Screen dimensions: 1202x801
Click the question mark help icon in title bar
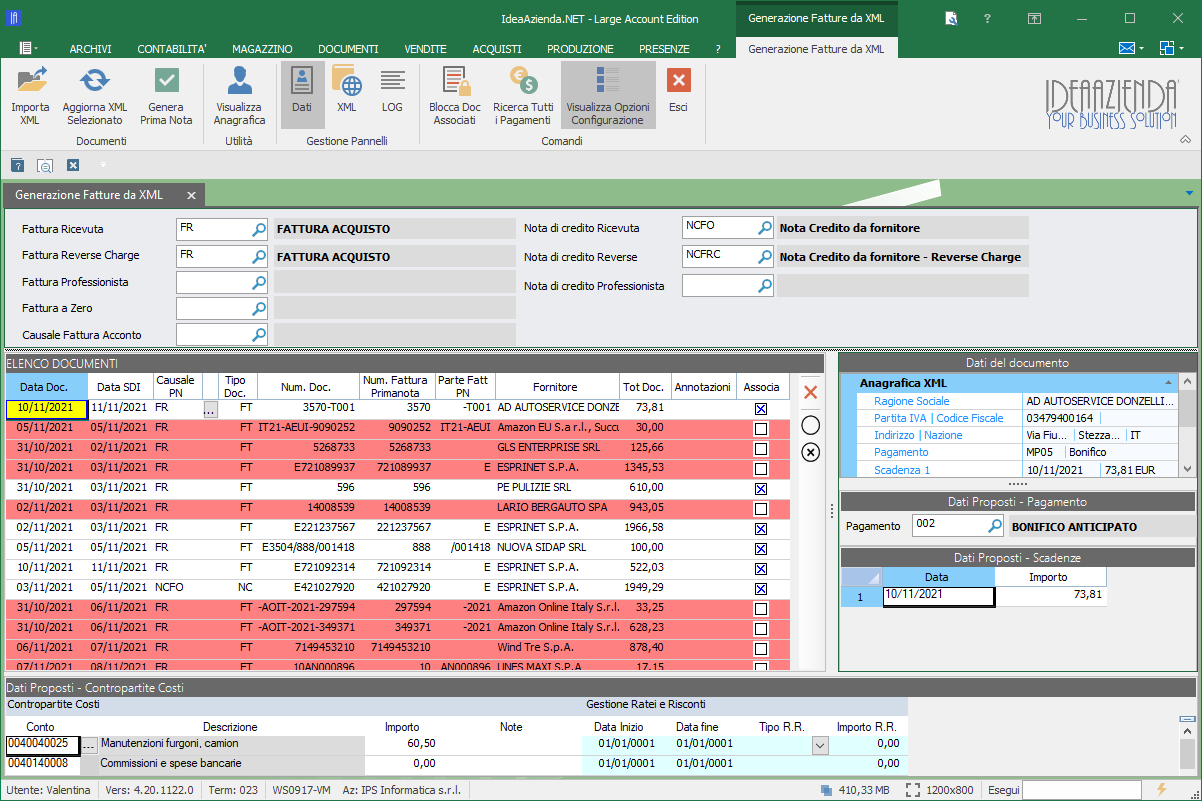click(987, 18)
